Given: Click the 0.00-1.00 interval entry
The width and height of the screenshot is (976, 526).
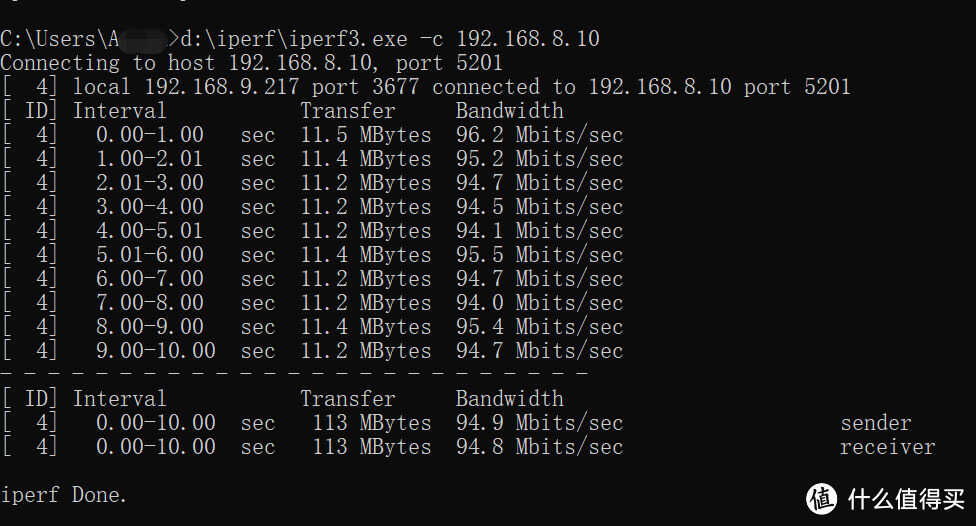Looking at the screenshot, I should point(150,135).
